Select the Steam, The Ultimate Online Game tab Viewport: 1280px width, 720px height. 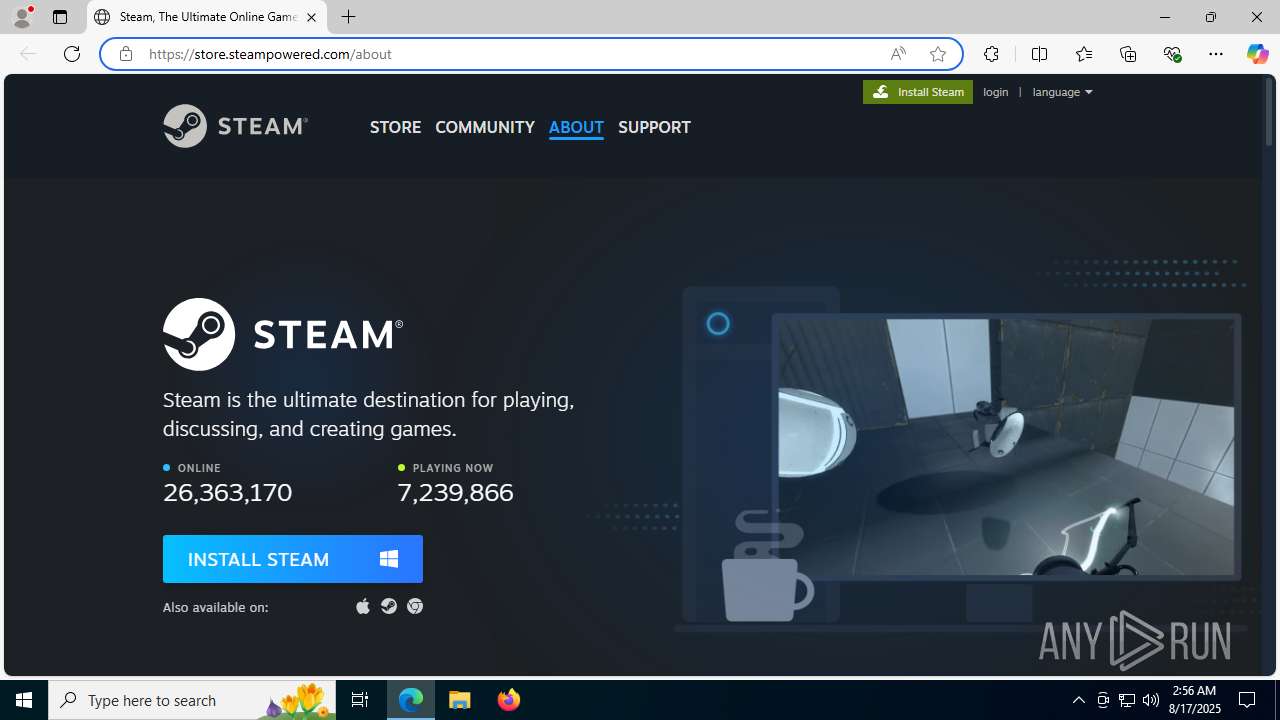(x=207, y=17)
